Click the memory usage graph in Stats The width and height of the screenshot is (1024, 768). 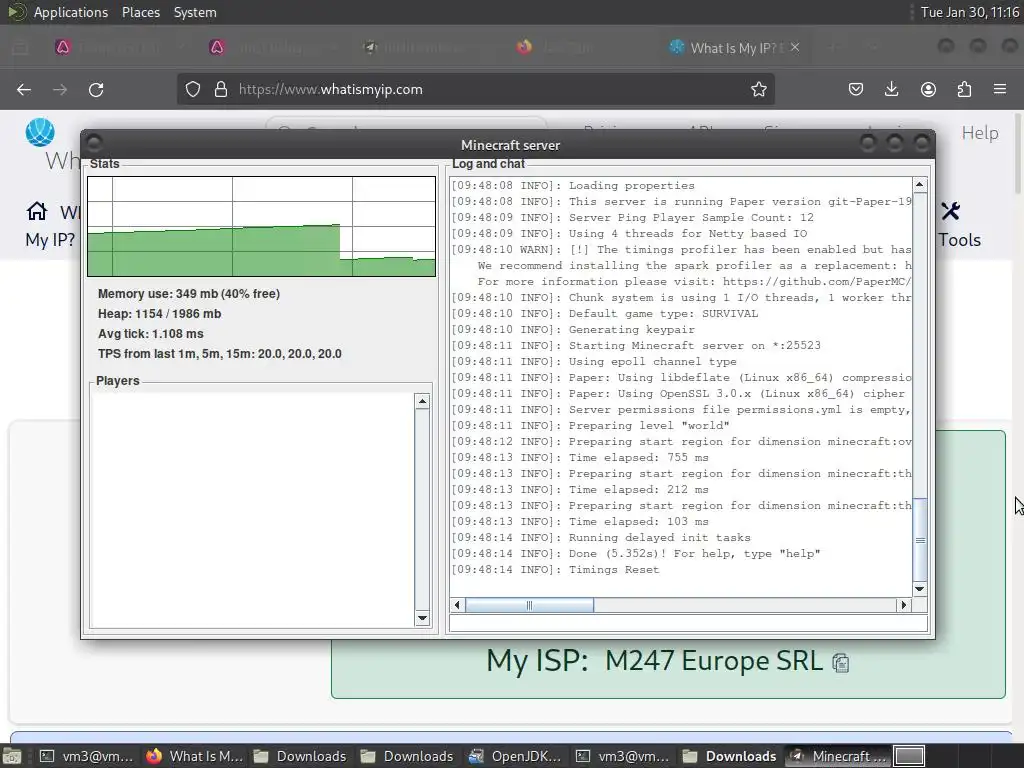click(261, 226)
